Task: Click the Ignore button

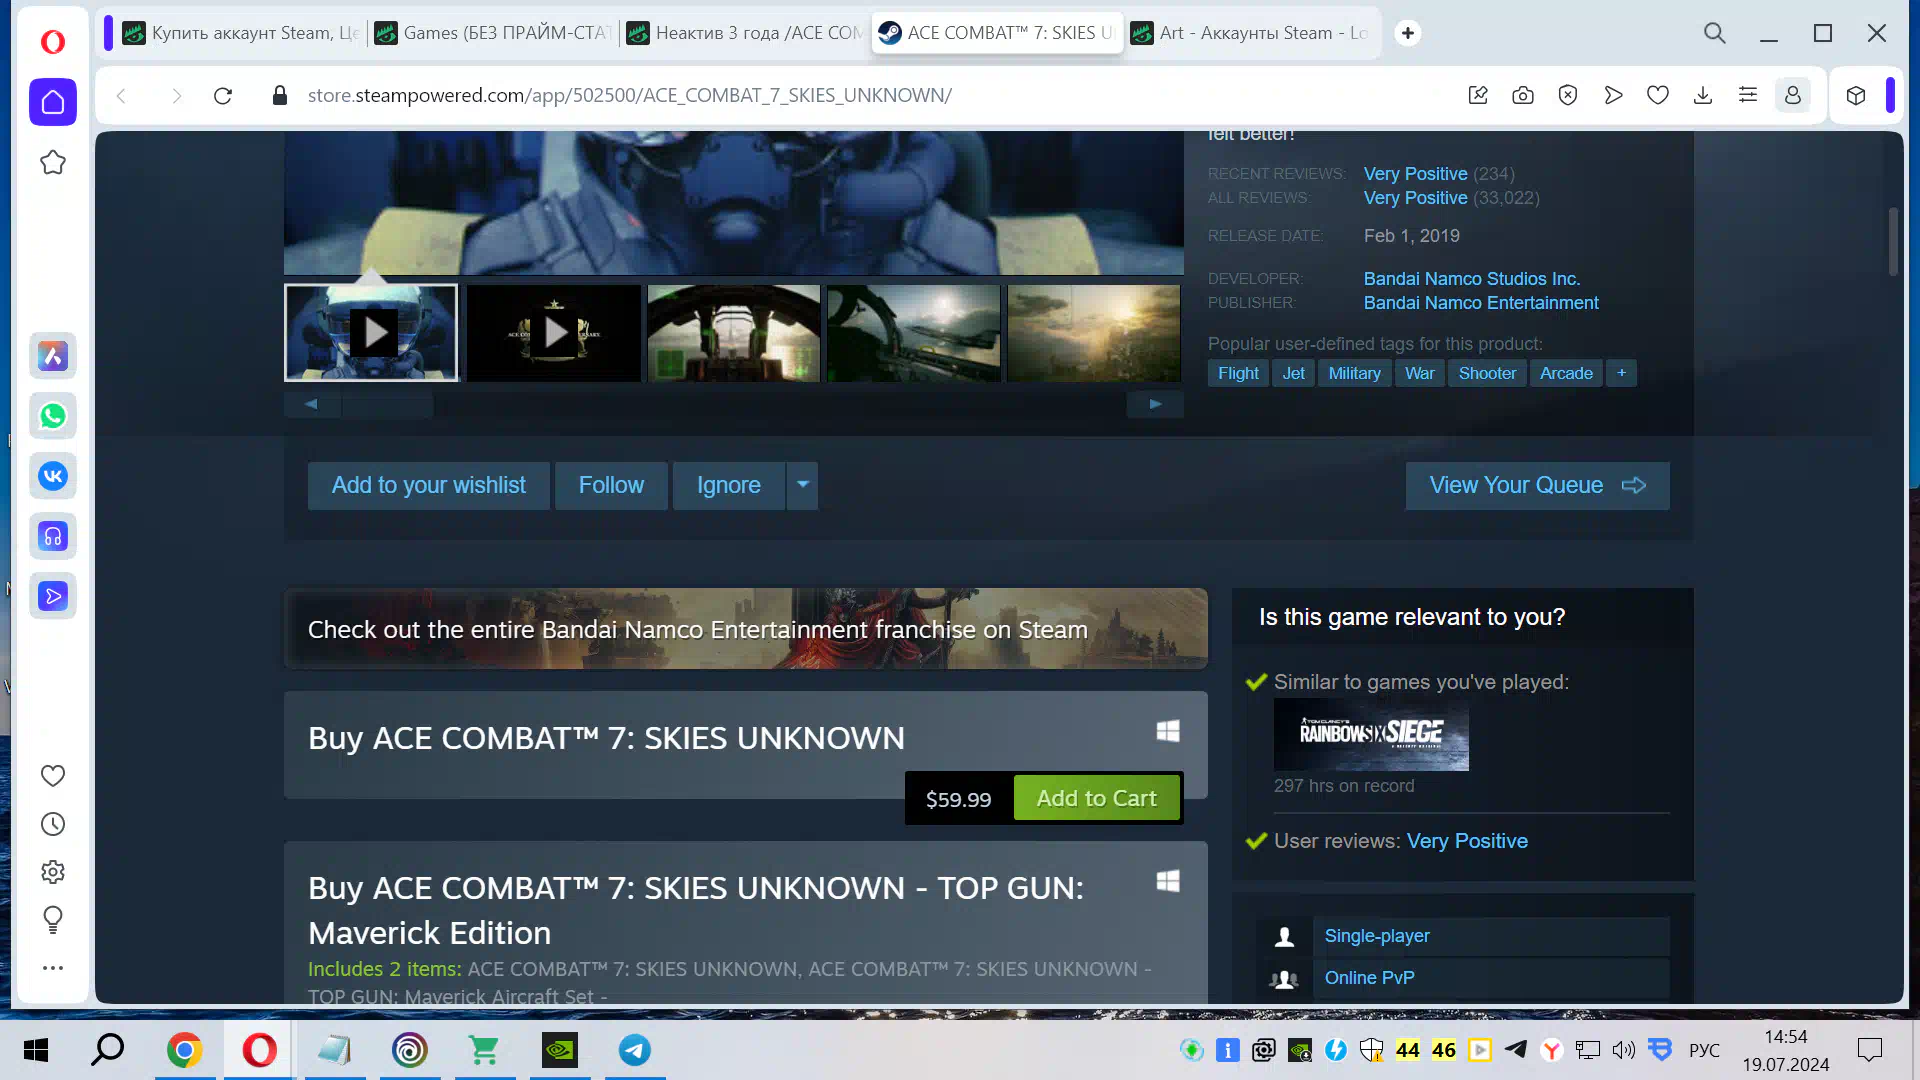Action: click(728, 486)
